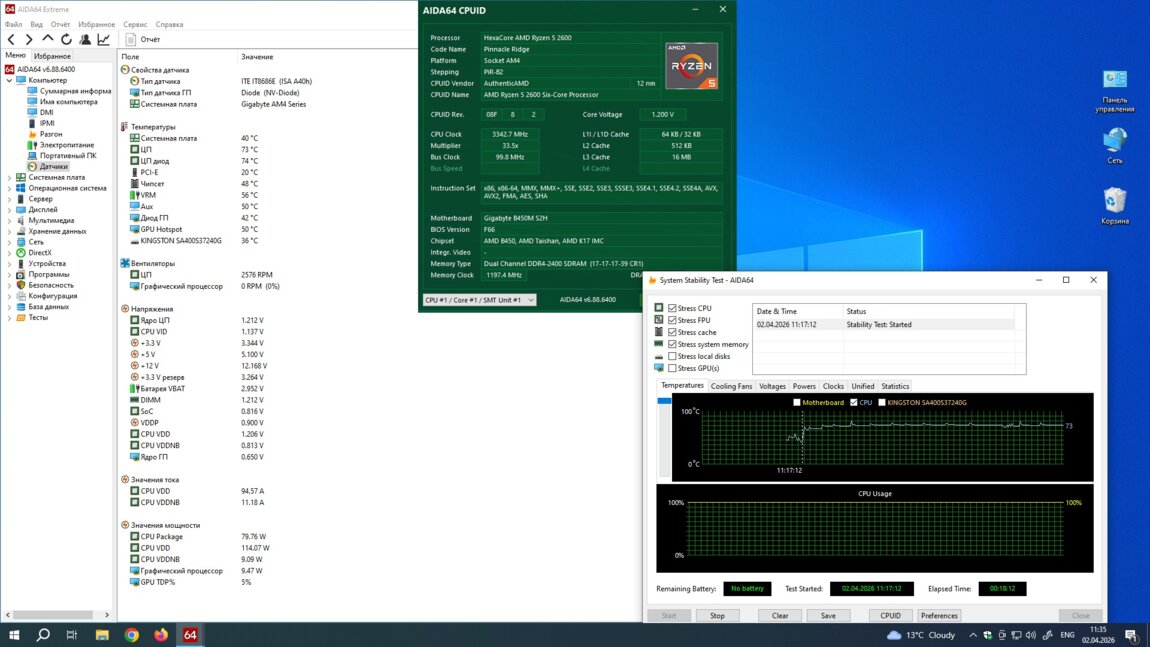Enable the Stress local disks checkbox
This screenshot has width=1150, height=647.
[673, 356]
